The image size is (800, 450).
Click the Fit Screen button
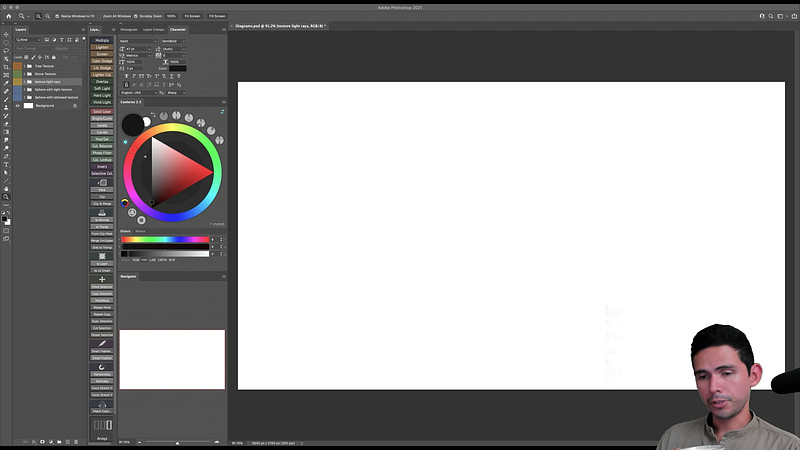(192, 16)
